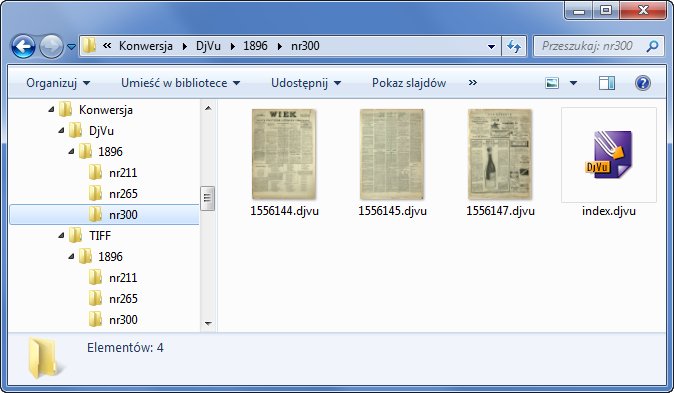674x393 pixels.
Task: Select nr265 folder under TIFF
Action: click(123, 299)
